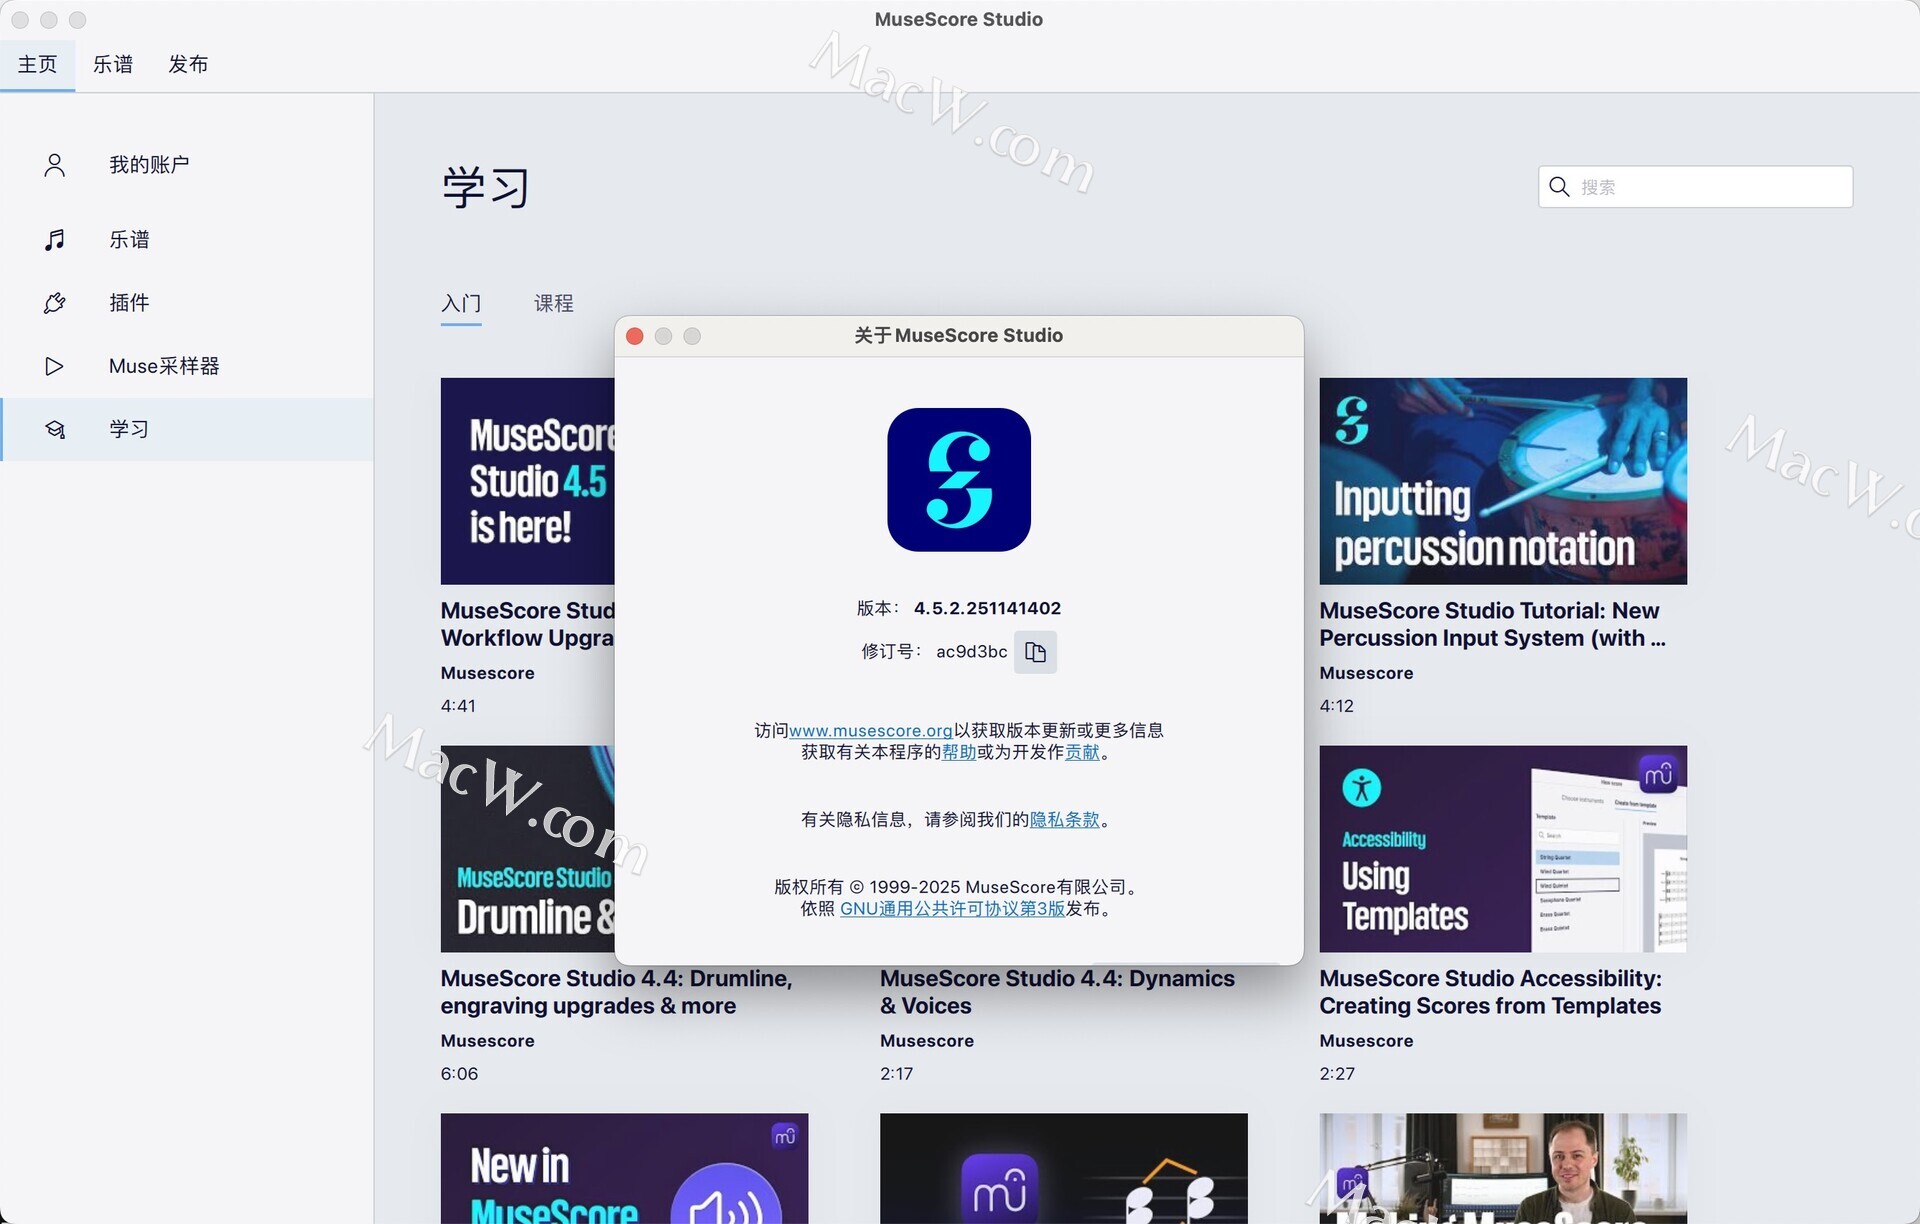The width and height of the screenshot is (1920, 1224).
Task: Click the plugin plug icon in sidebar
Action: coord(55,303)
